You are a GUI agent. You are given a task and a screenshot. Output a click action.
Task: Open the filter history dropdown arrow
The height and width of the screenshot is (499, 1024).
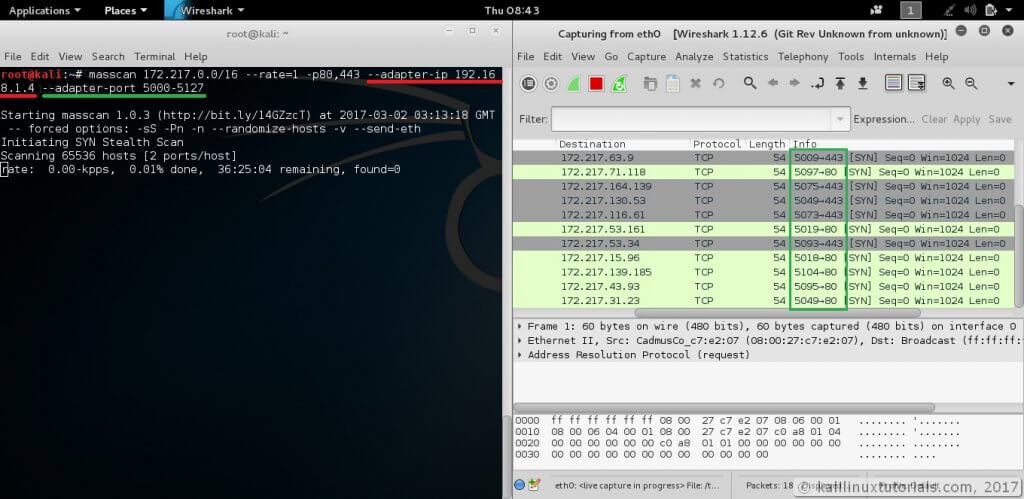pos(840,119)
